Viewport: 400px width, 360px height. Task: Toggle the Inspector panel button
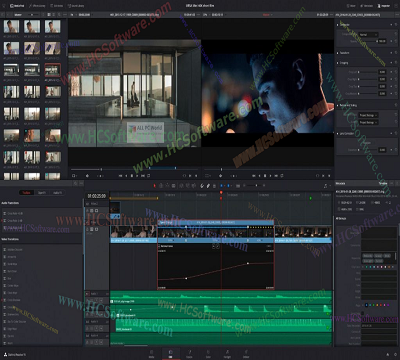pyautogui.click(x=385, y=6)
